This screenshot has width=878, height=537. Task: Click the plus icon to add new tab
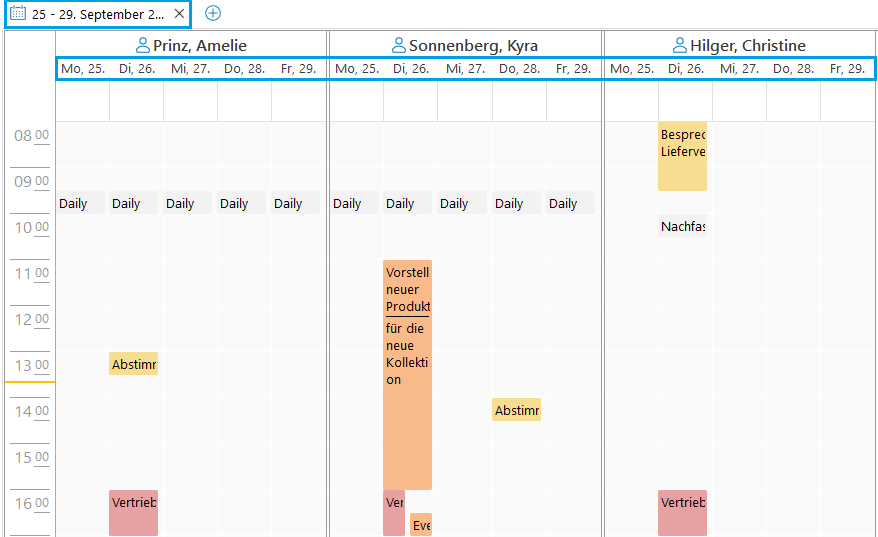pos(213,14)
